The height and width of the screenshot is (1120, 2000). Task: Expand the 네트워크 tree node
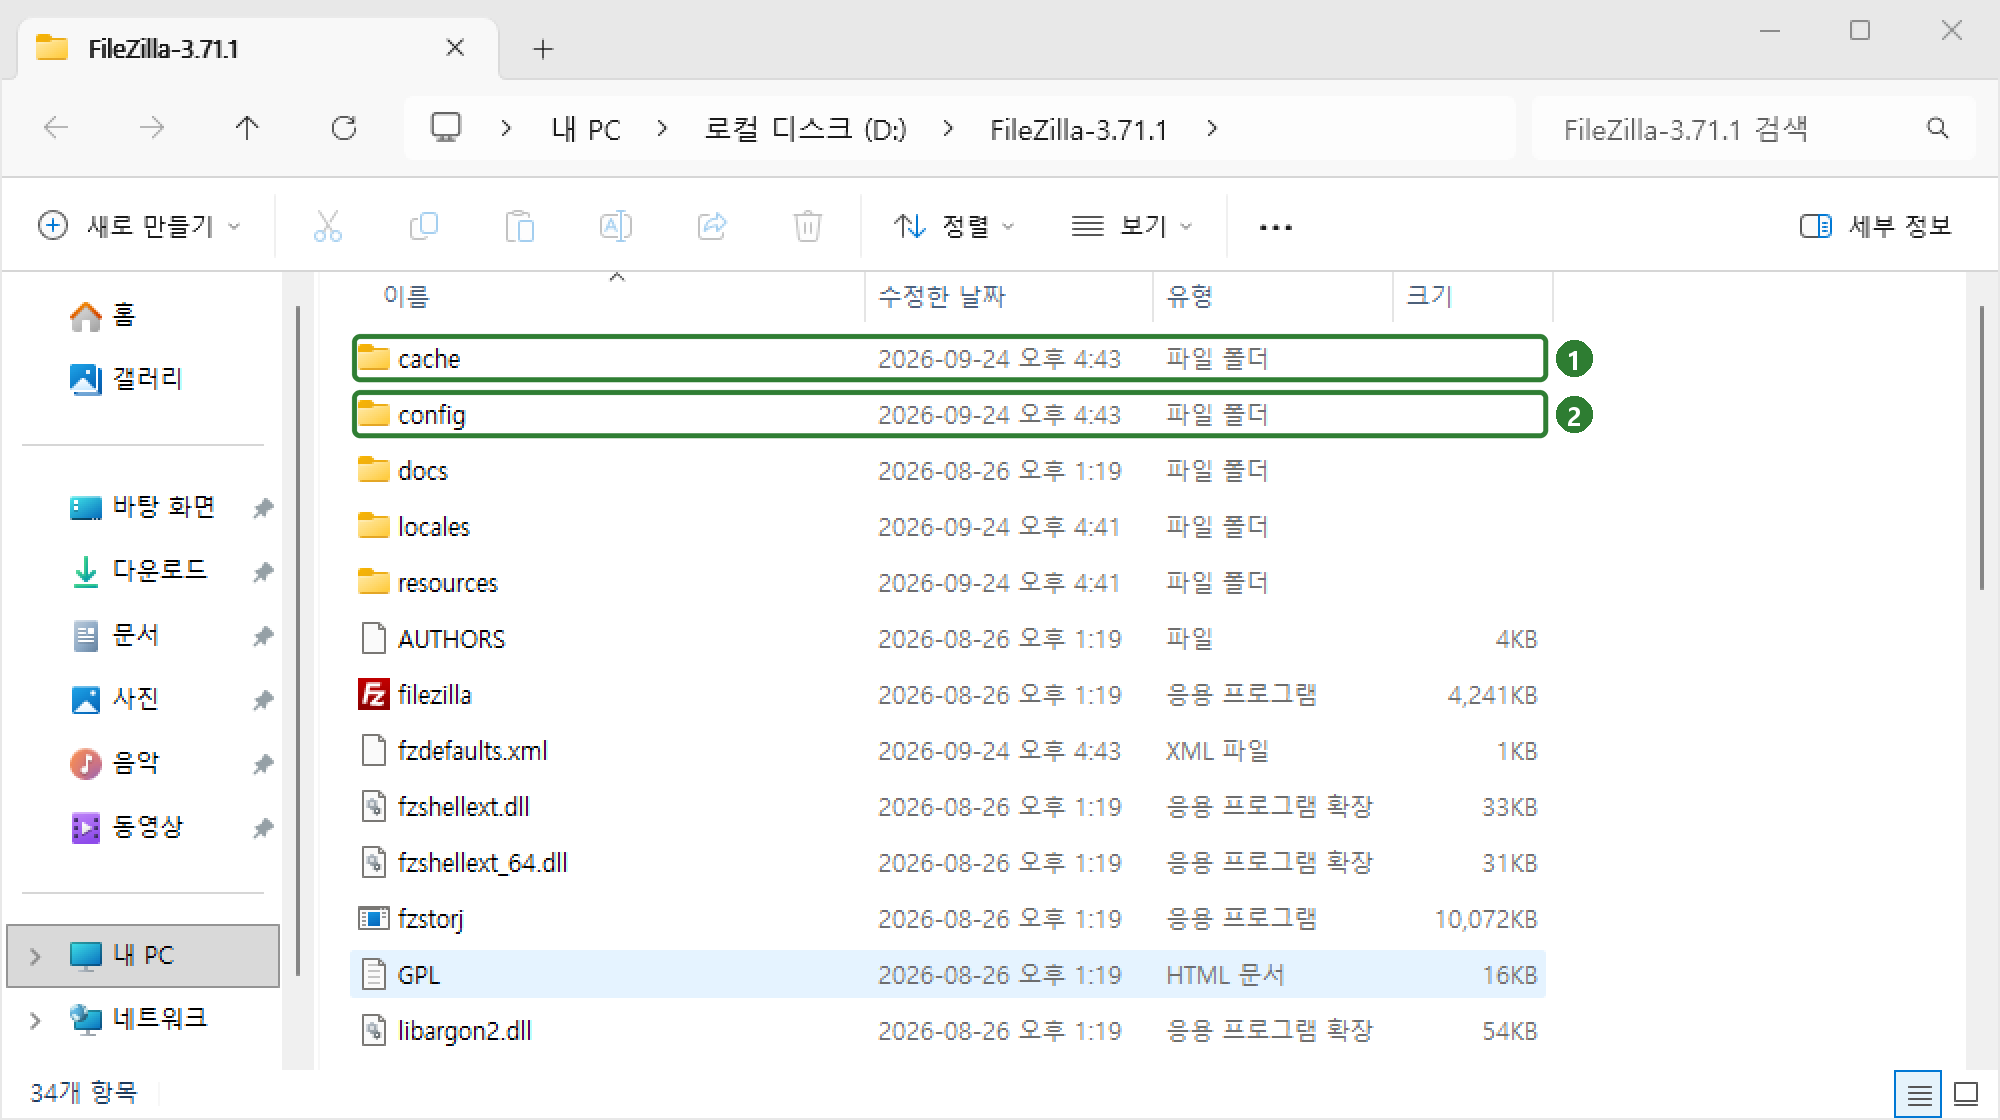click(x=35, y=1020)
